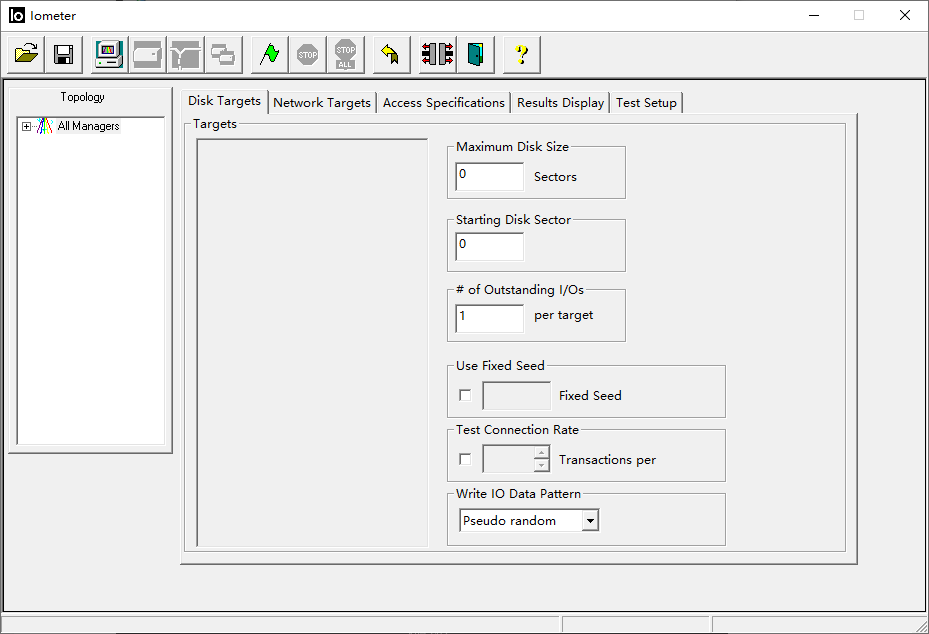Viewport: 929px width, 634px height.
Task: Expand the All Managers tree node
Action: point(26,126)
